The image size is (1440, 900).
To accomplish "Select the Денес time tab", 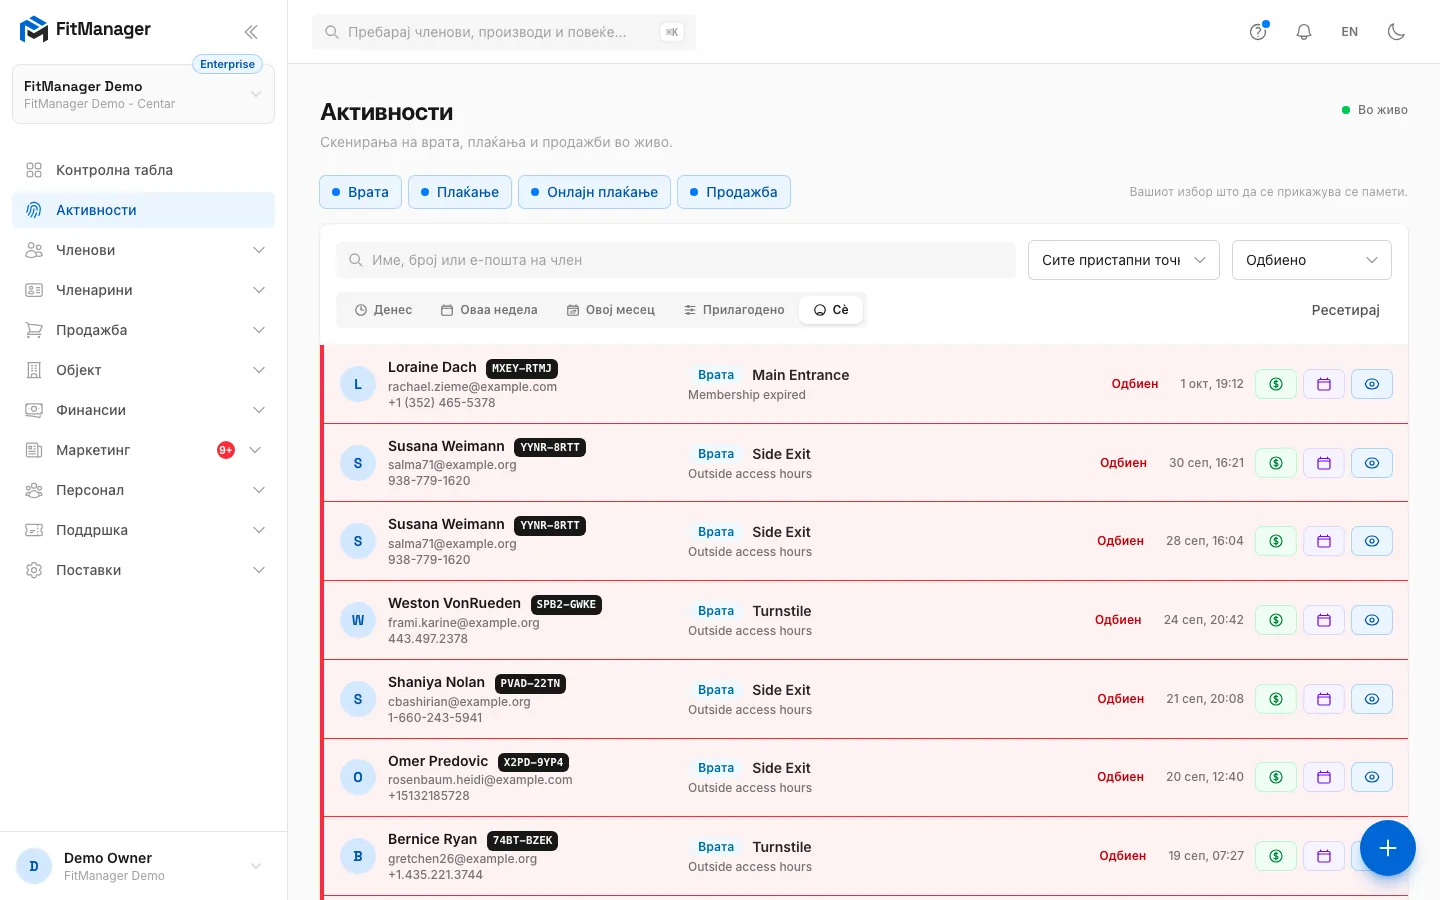I will click(x=384, y=310).
